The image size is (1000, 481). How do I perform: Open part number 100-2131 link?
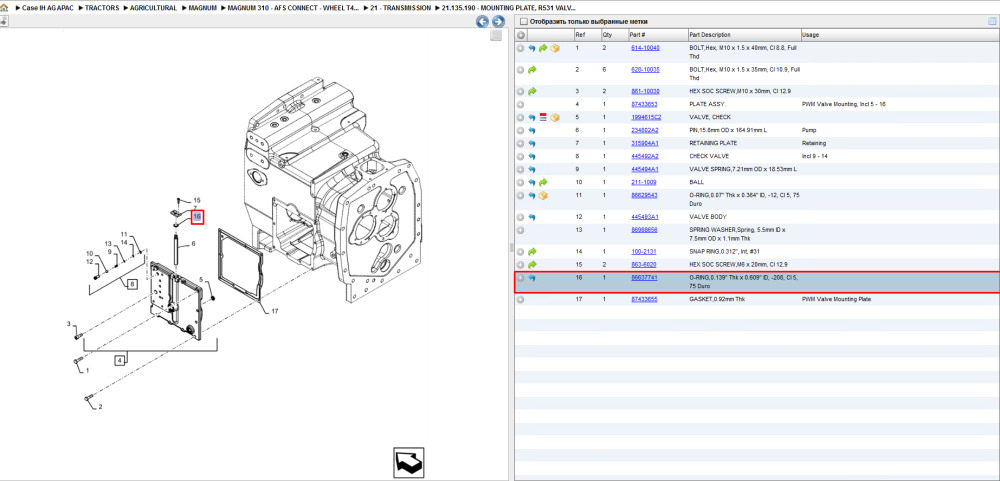click(x=643, y=252)
